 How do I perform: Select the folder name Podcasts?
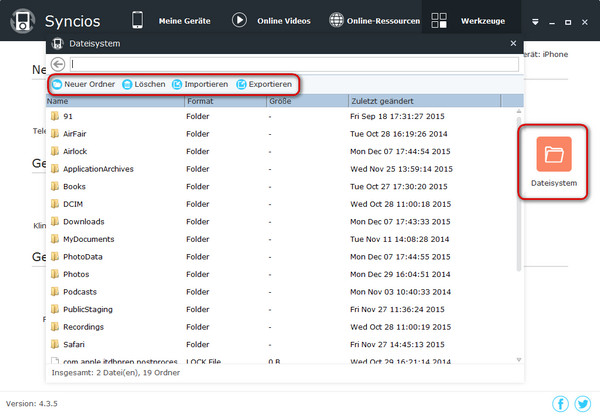point(80,292)
